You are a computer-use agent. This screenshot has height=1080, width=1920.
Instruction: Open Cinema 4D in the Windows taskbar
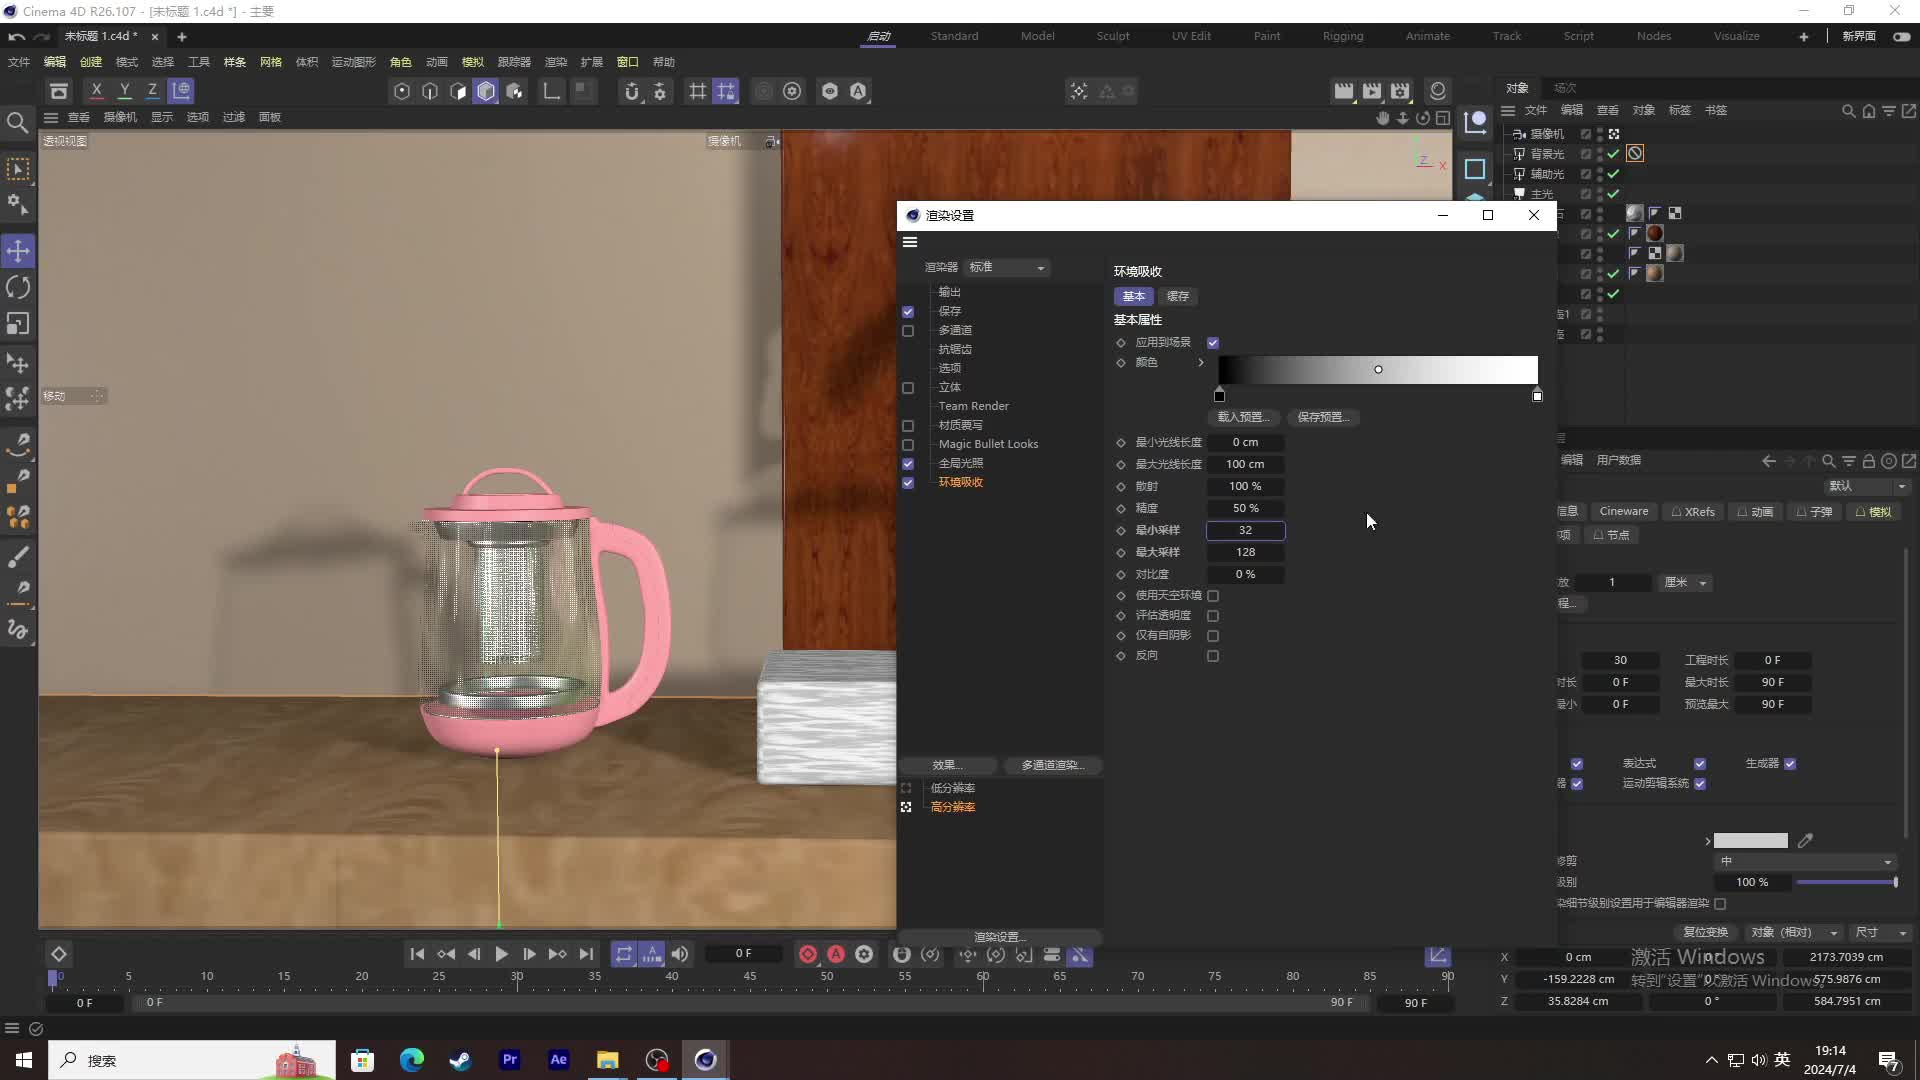click(706, 1060)
